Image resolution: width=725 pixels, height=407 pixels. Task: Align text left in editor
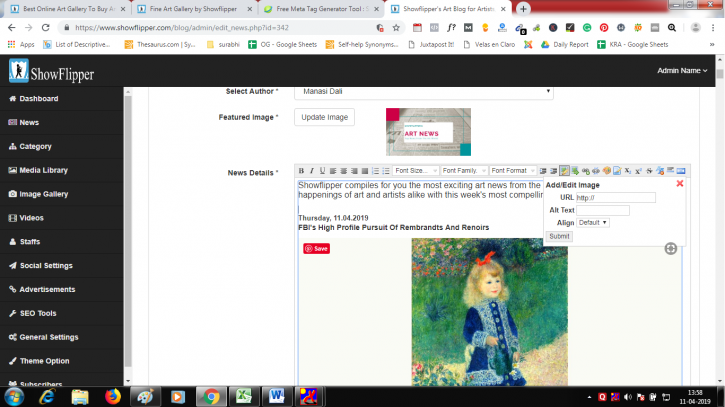pos(333,171)
